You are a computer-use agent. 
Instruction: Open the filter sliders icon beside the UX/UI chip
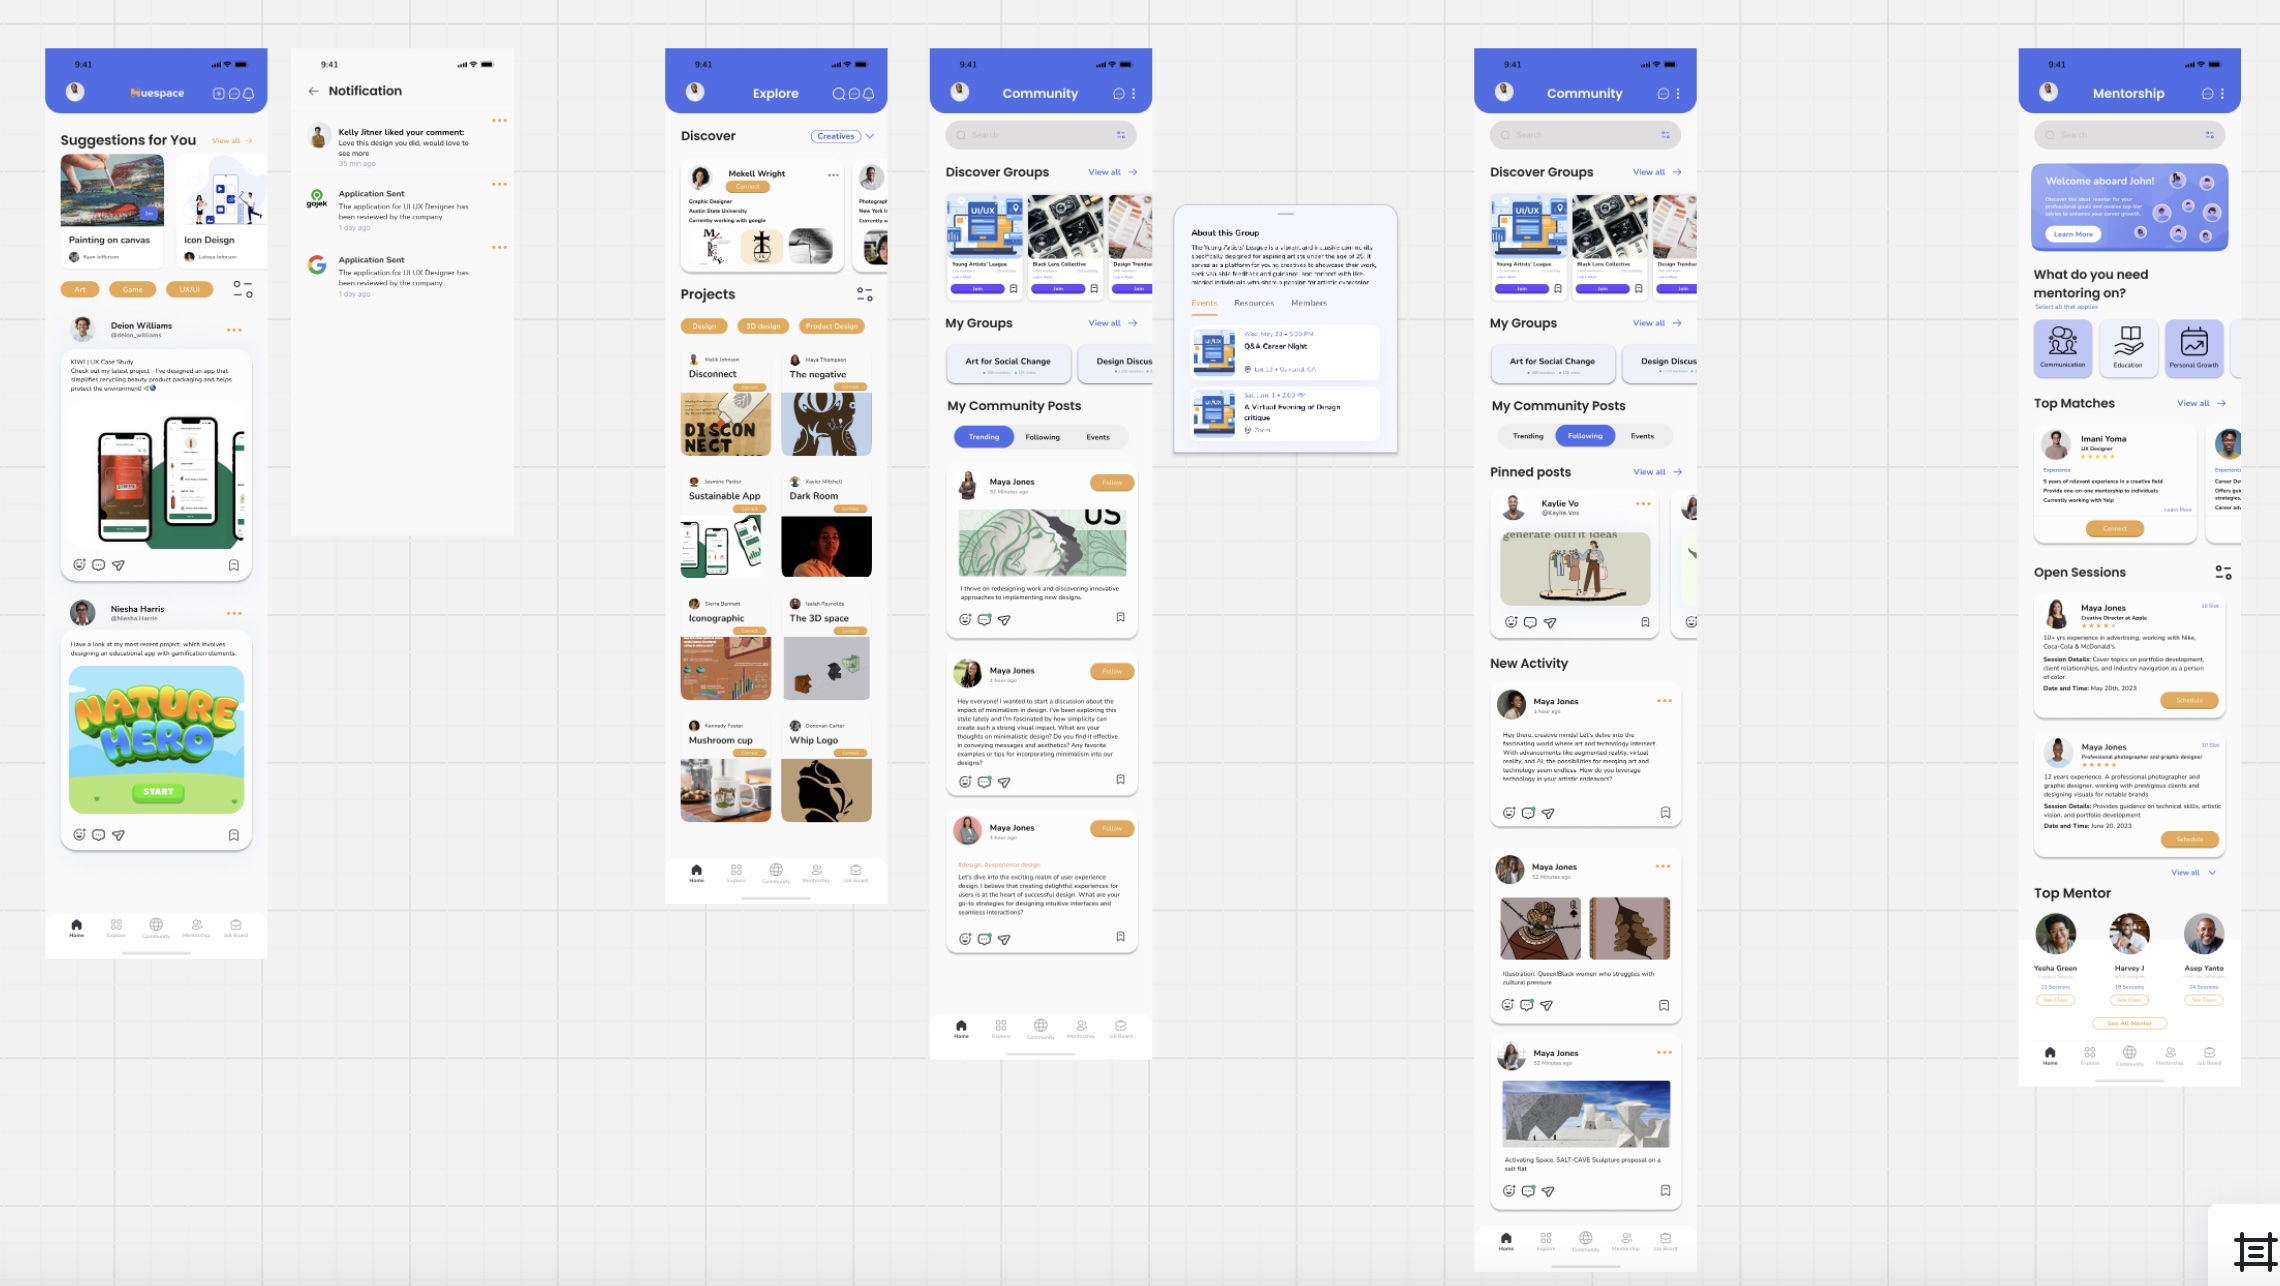click(x=243, y=289)
